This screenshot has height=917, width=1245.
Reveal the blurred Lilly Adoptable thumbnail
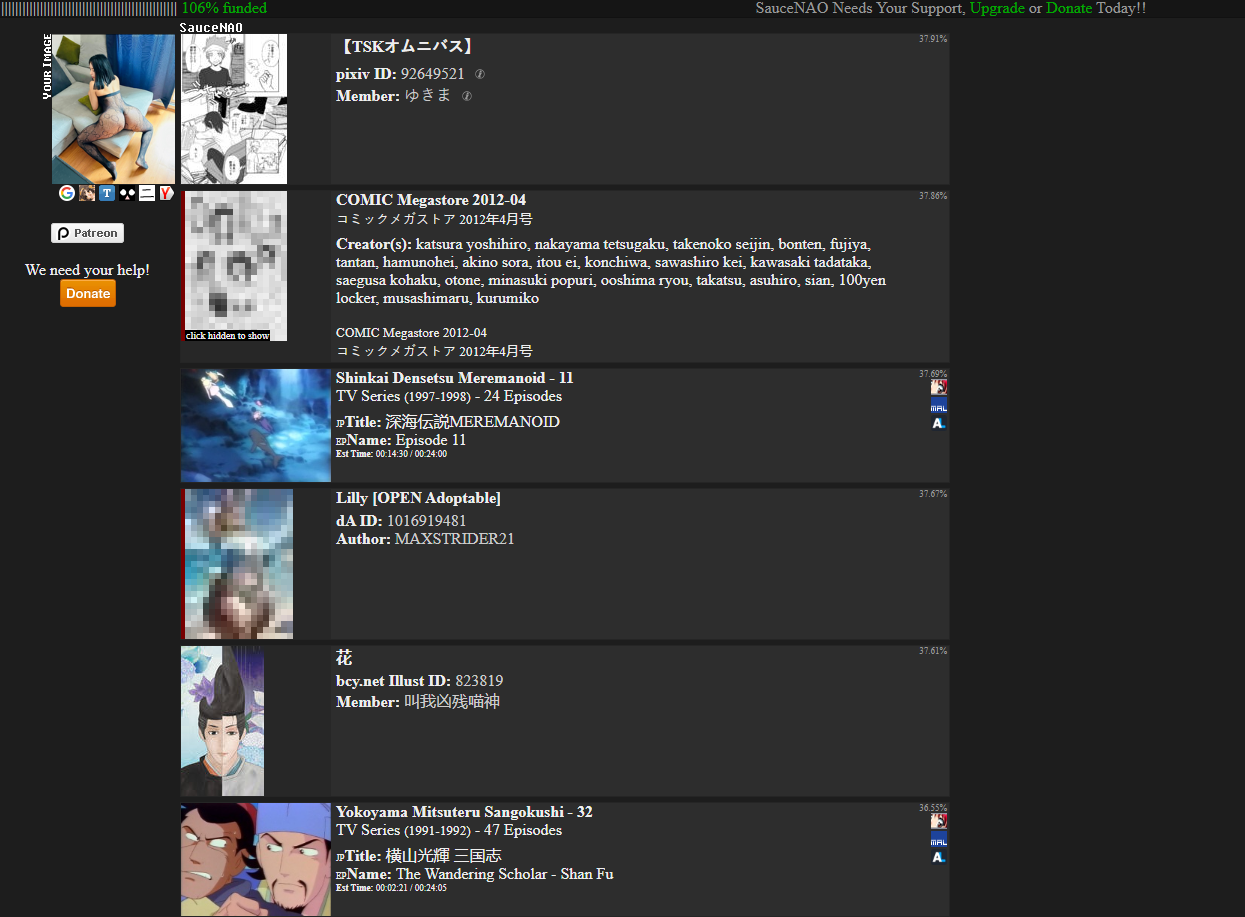[239, 564]
